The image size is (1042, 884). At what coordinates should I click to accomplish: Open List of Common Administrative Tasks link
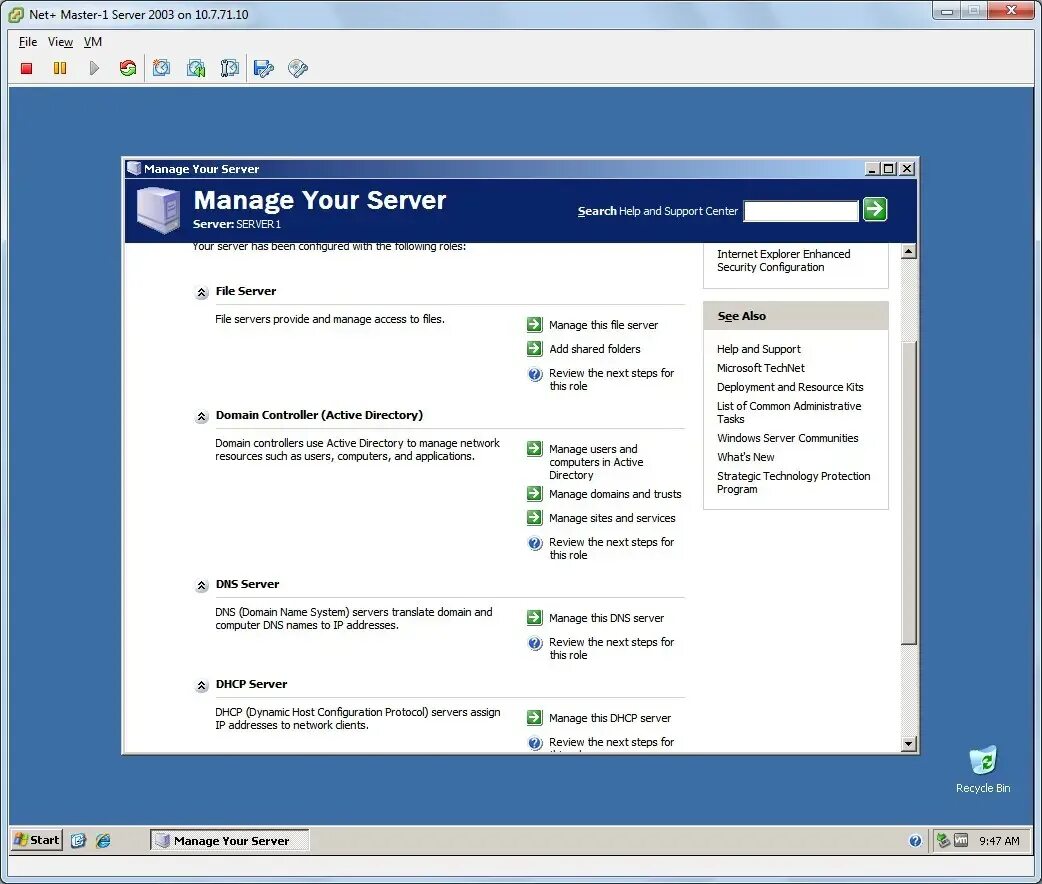[789, 412]
